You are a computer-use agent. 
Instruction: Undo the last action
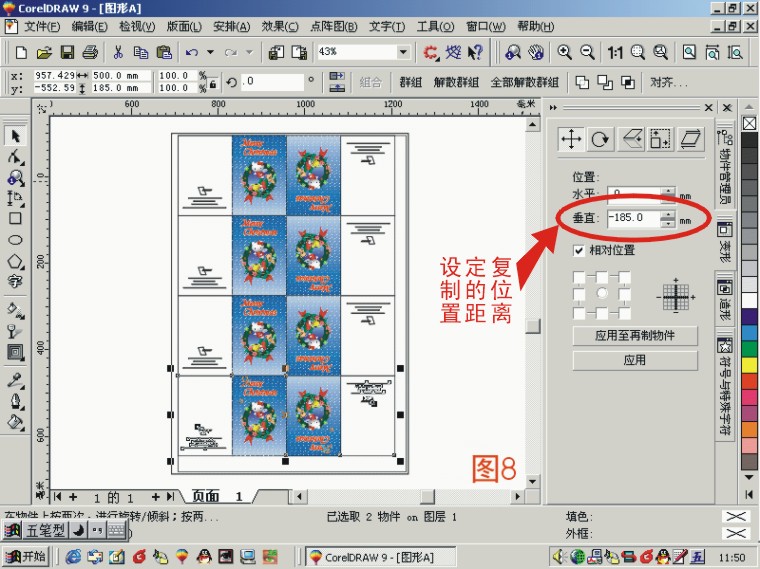(192, 52)
